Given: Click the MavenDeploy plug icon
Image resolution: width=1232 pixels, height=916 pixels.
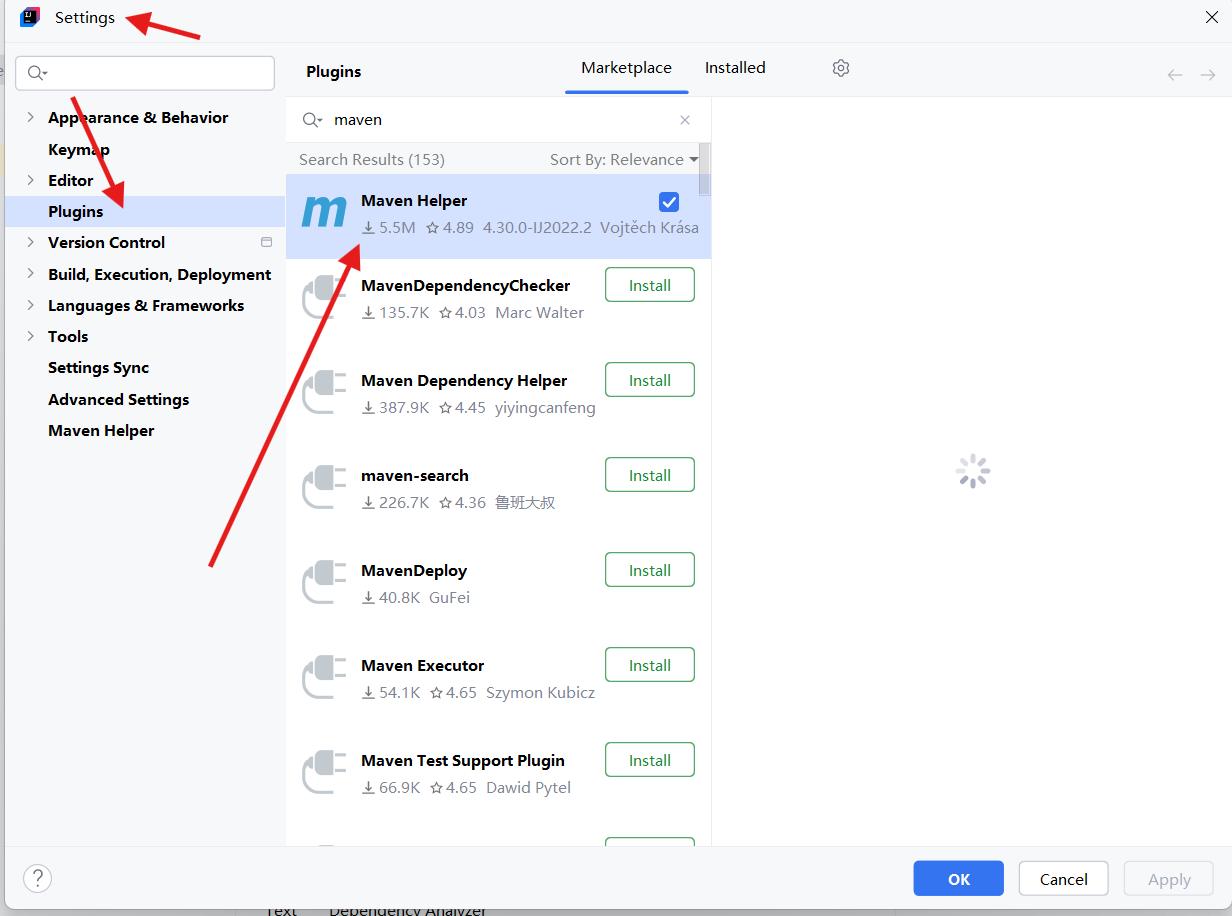Looking at the screenshot, I should (x=324, y=583).
